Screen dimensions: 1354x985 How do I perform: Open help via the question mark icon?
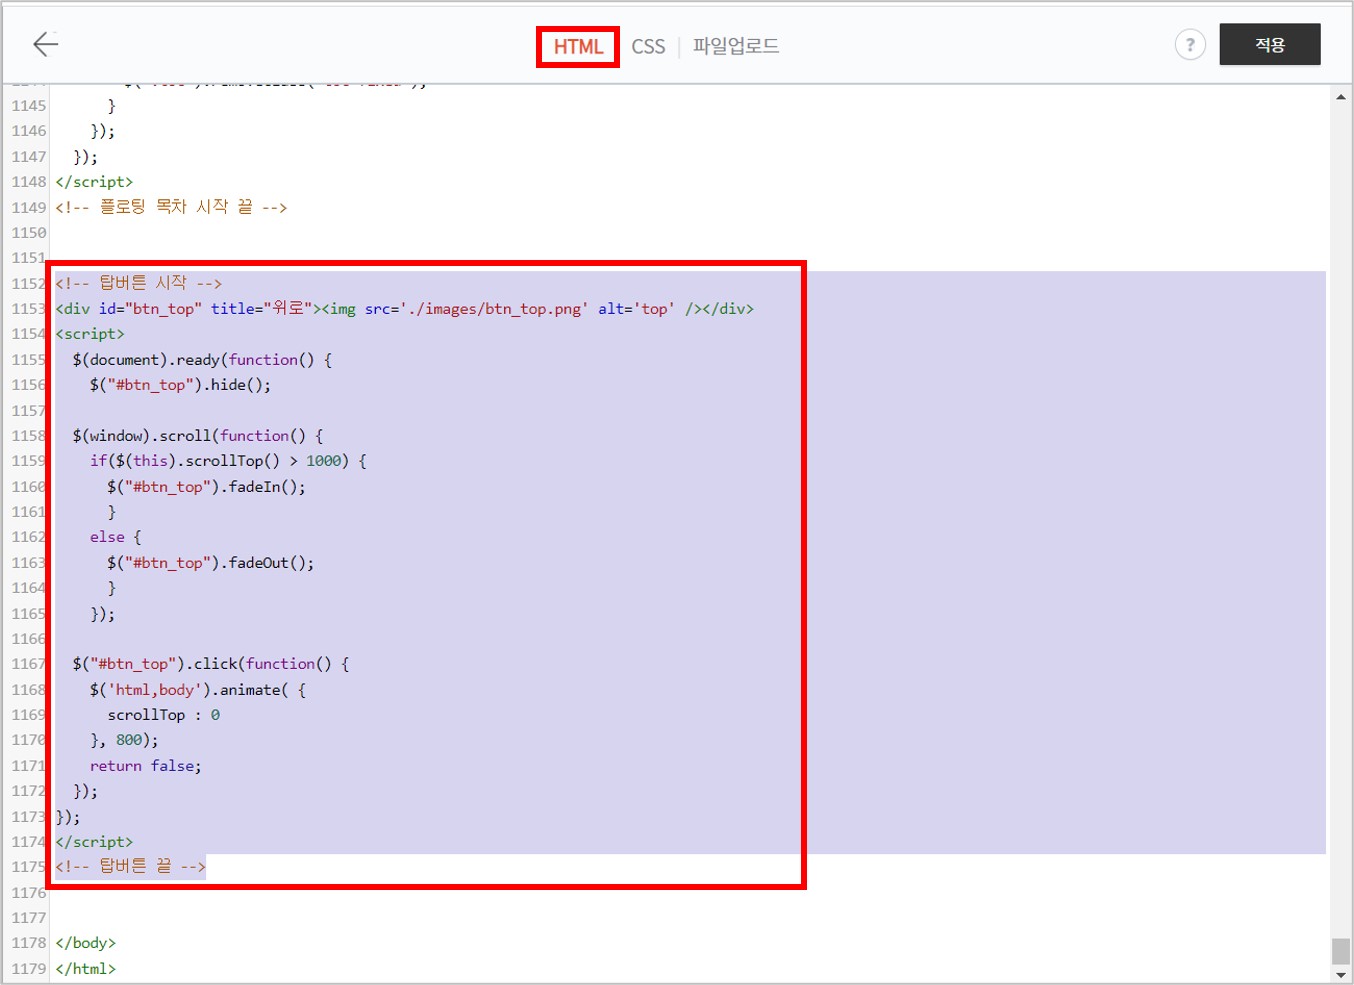point(1190,45)
